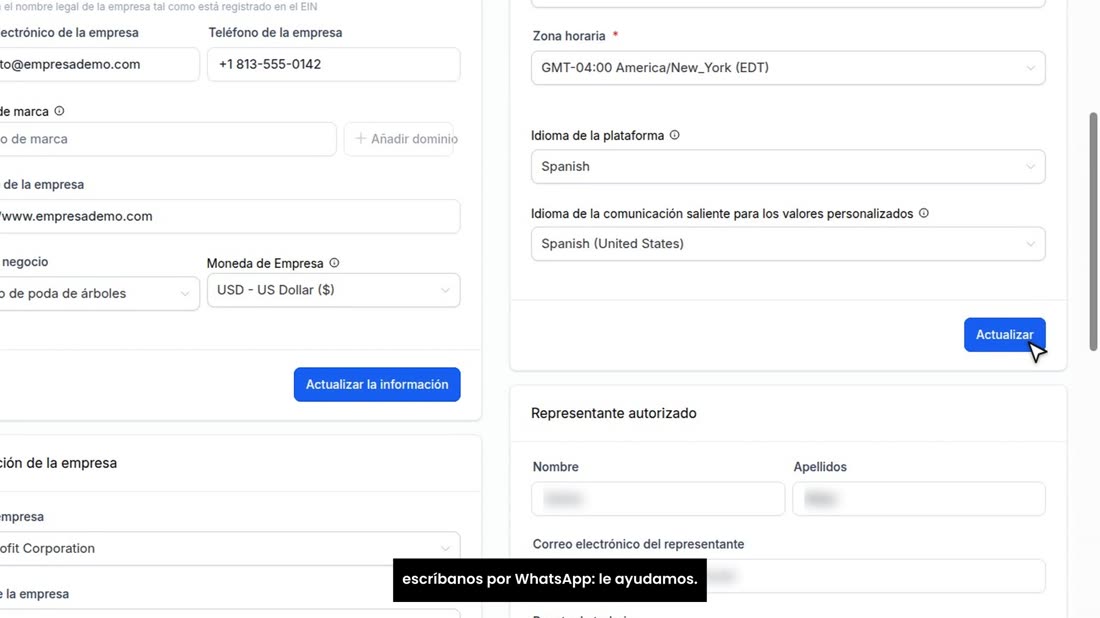Click the Zona horaria label

point(569,36)
